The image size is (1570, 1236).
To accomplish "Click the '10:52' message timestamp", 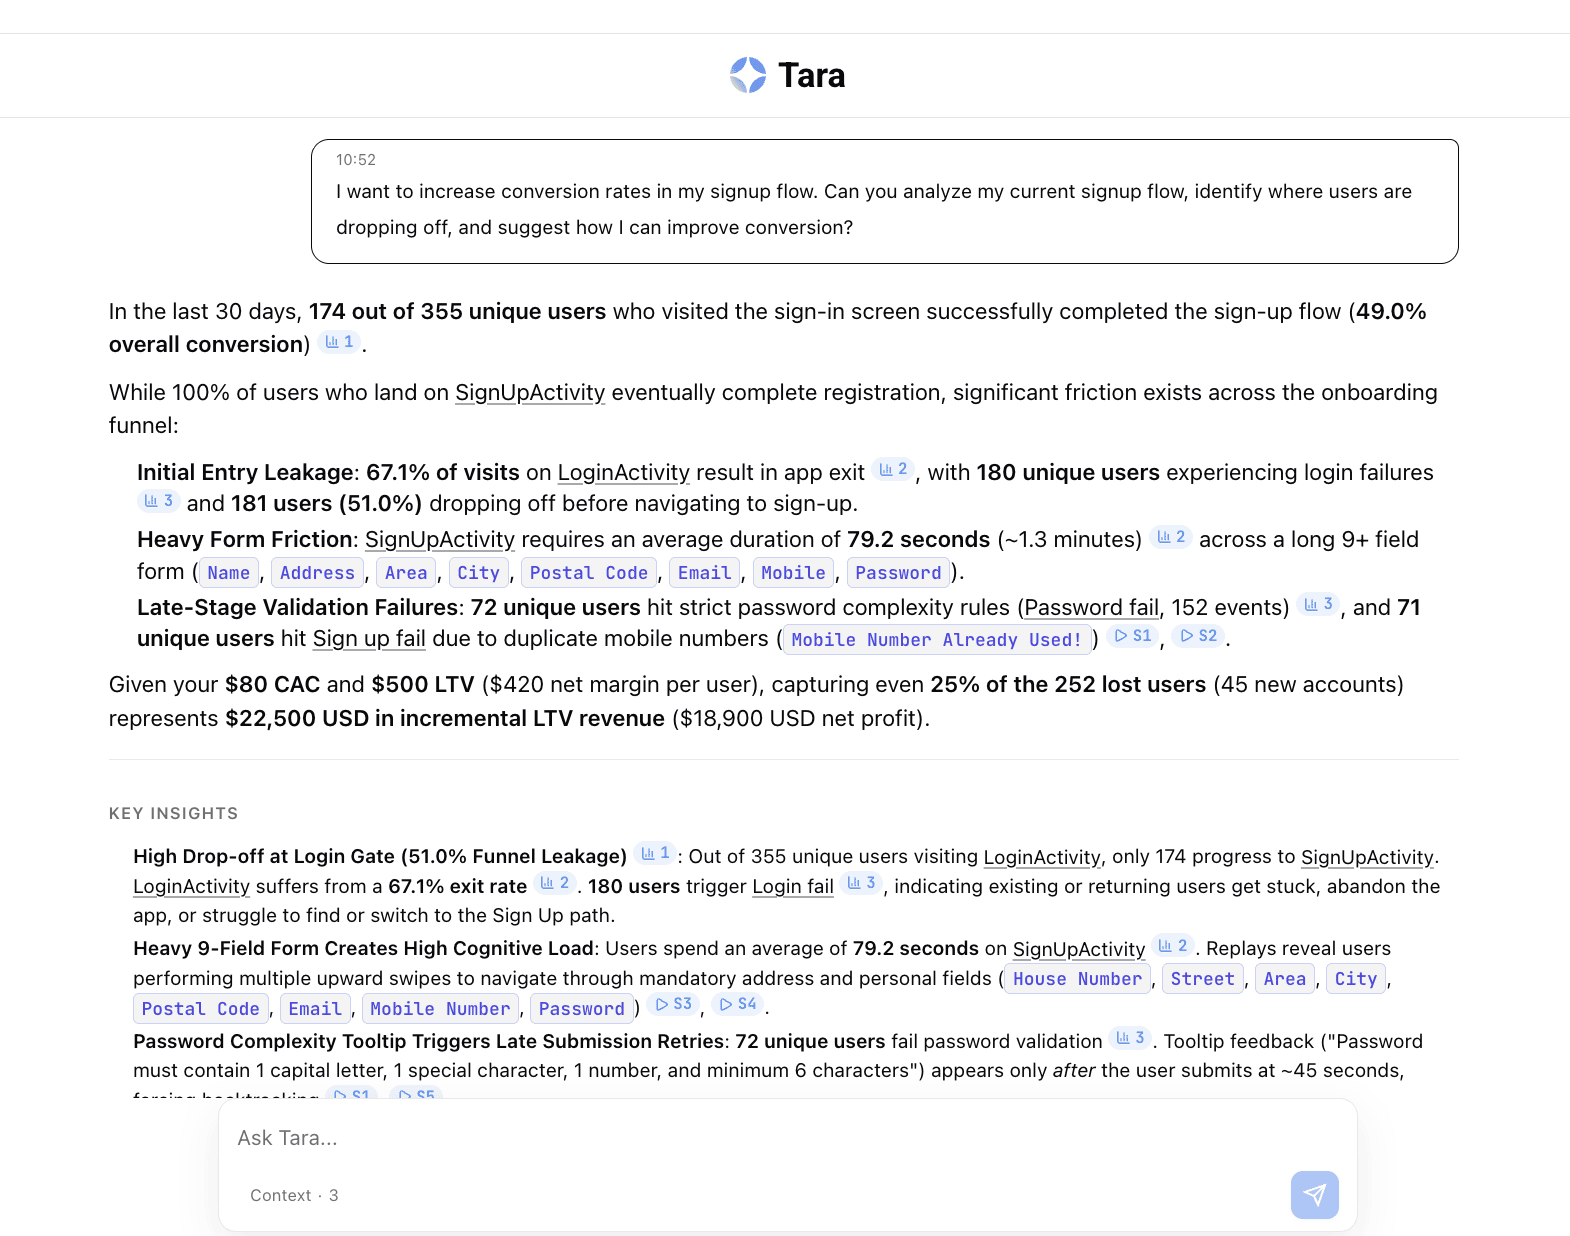I will [356, 160].
